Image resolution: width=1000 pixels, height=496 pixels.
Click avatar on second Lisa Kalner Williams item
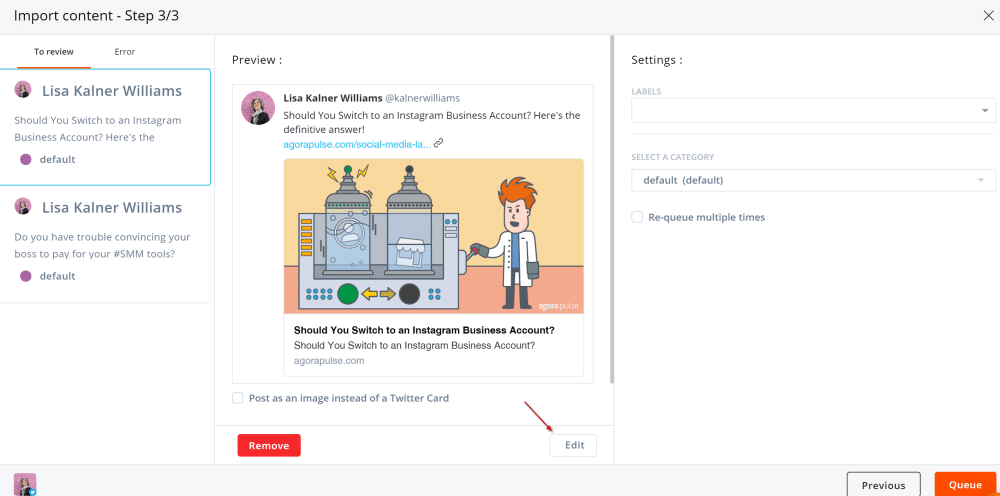click(x=23, y=207)
